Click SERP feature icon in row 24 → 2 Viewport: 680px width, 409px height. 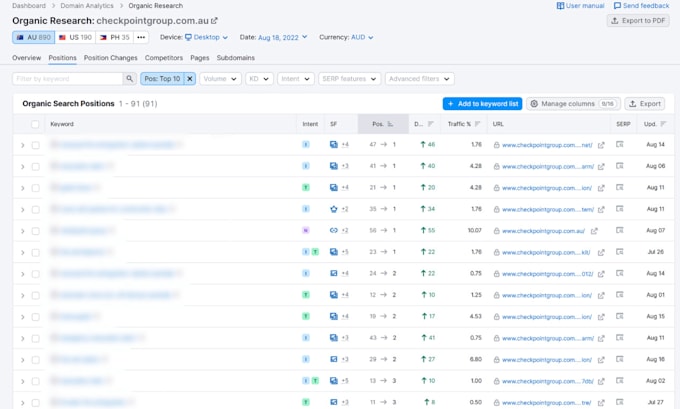[333, 273]
